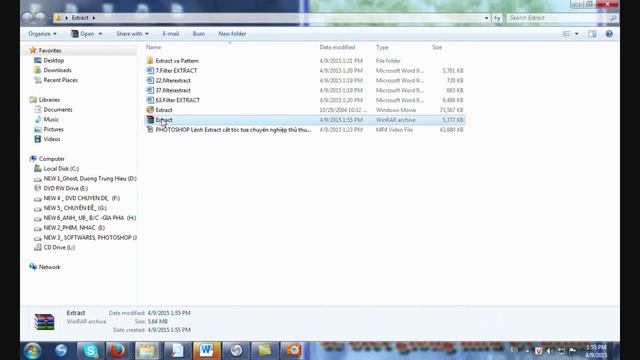640x360 pixels.
Task: Open NEW 1_Ghost, Duong Trung Hieu (D:) drive
Action: coord(90,178)
